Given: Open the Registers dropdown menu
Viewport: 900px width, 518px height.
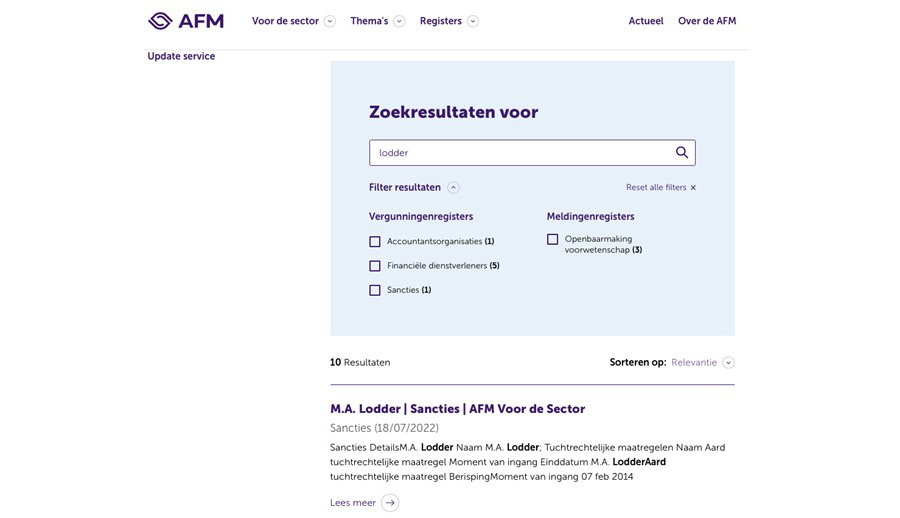Looking at the screenshot, I should (x=473, y=21).
